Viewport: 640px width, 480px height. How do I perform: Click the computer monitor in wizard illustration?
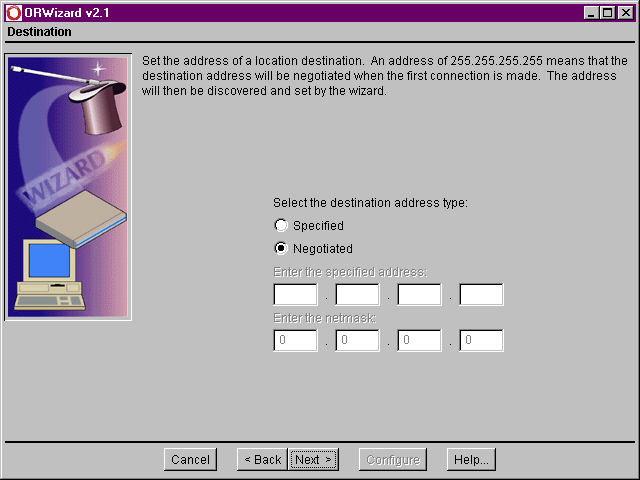tap(50, 262)
